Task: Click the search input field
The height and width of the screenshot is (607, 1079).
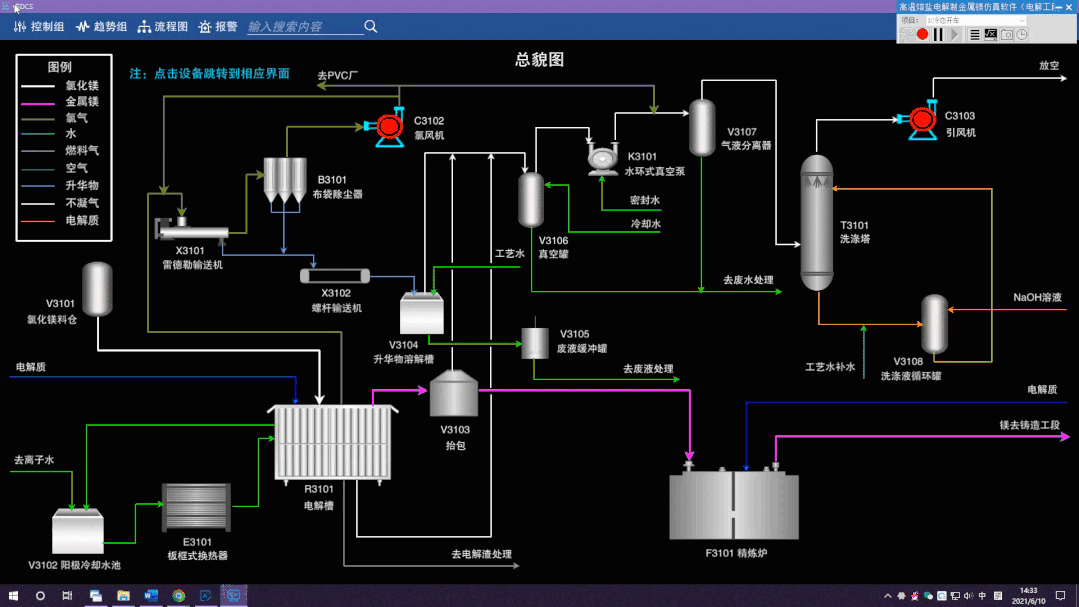Action: click(x=305, y=27)
